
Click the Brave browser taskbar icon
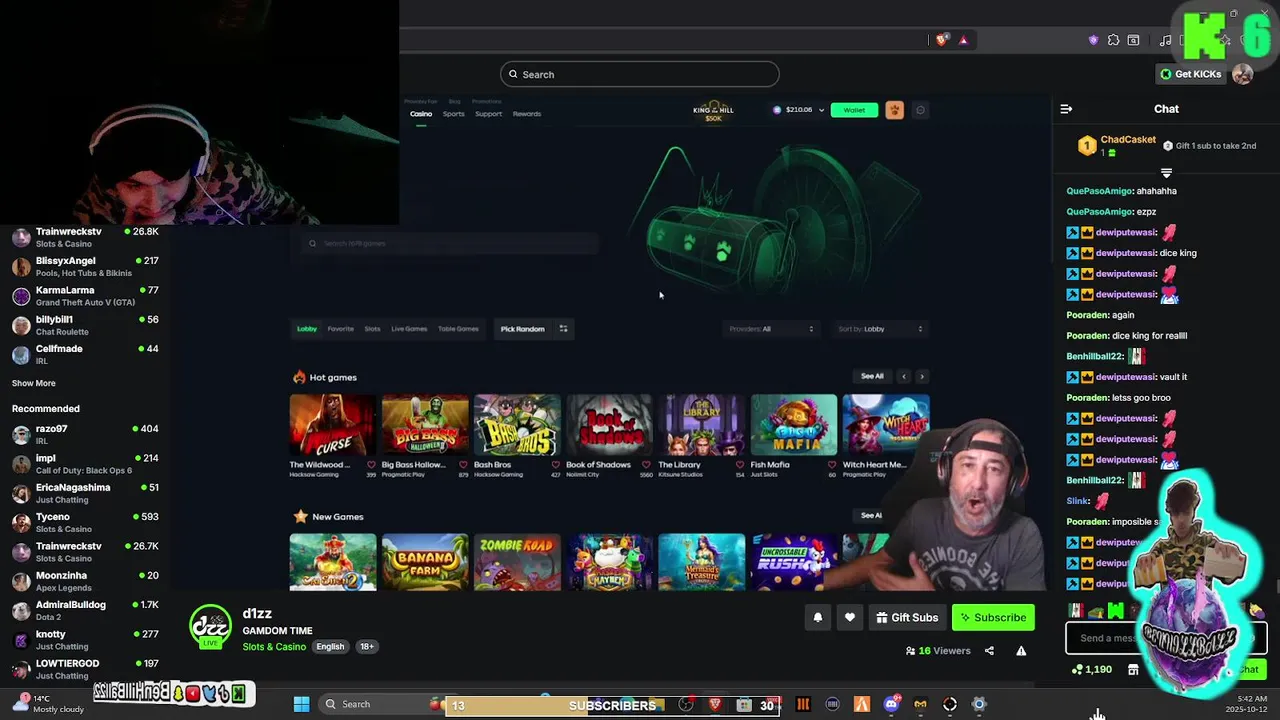715,704
